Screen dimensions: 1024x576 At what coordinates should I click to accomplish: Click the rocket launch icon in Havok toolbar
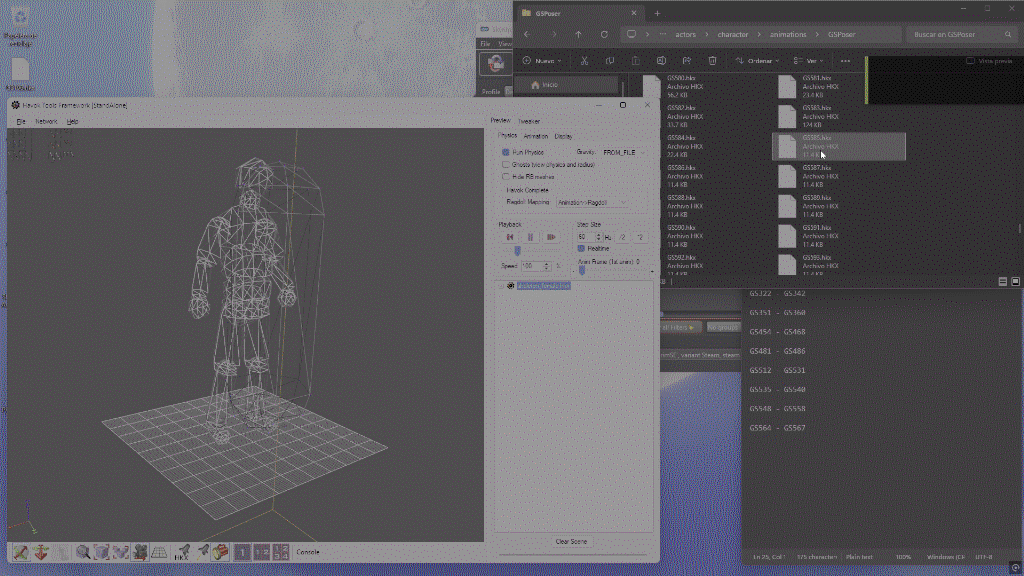tap(203, 552)
